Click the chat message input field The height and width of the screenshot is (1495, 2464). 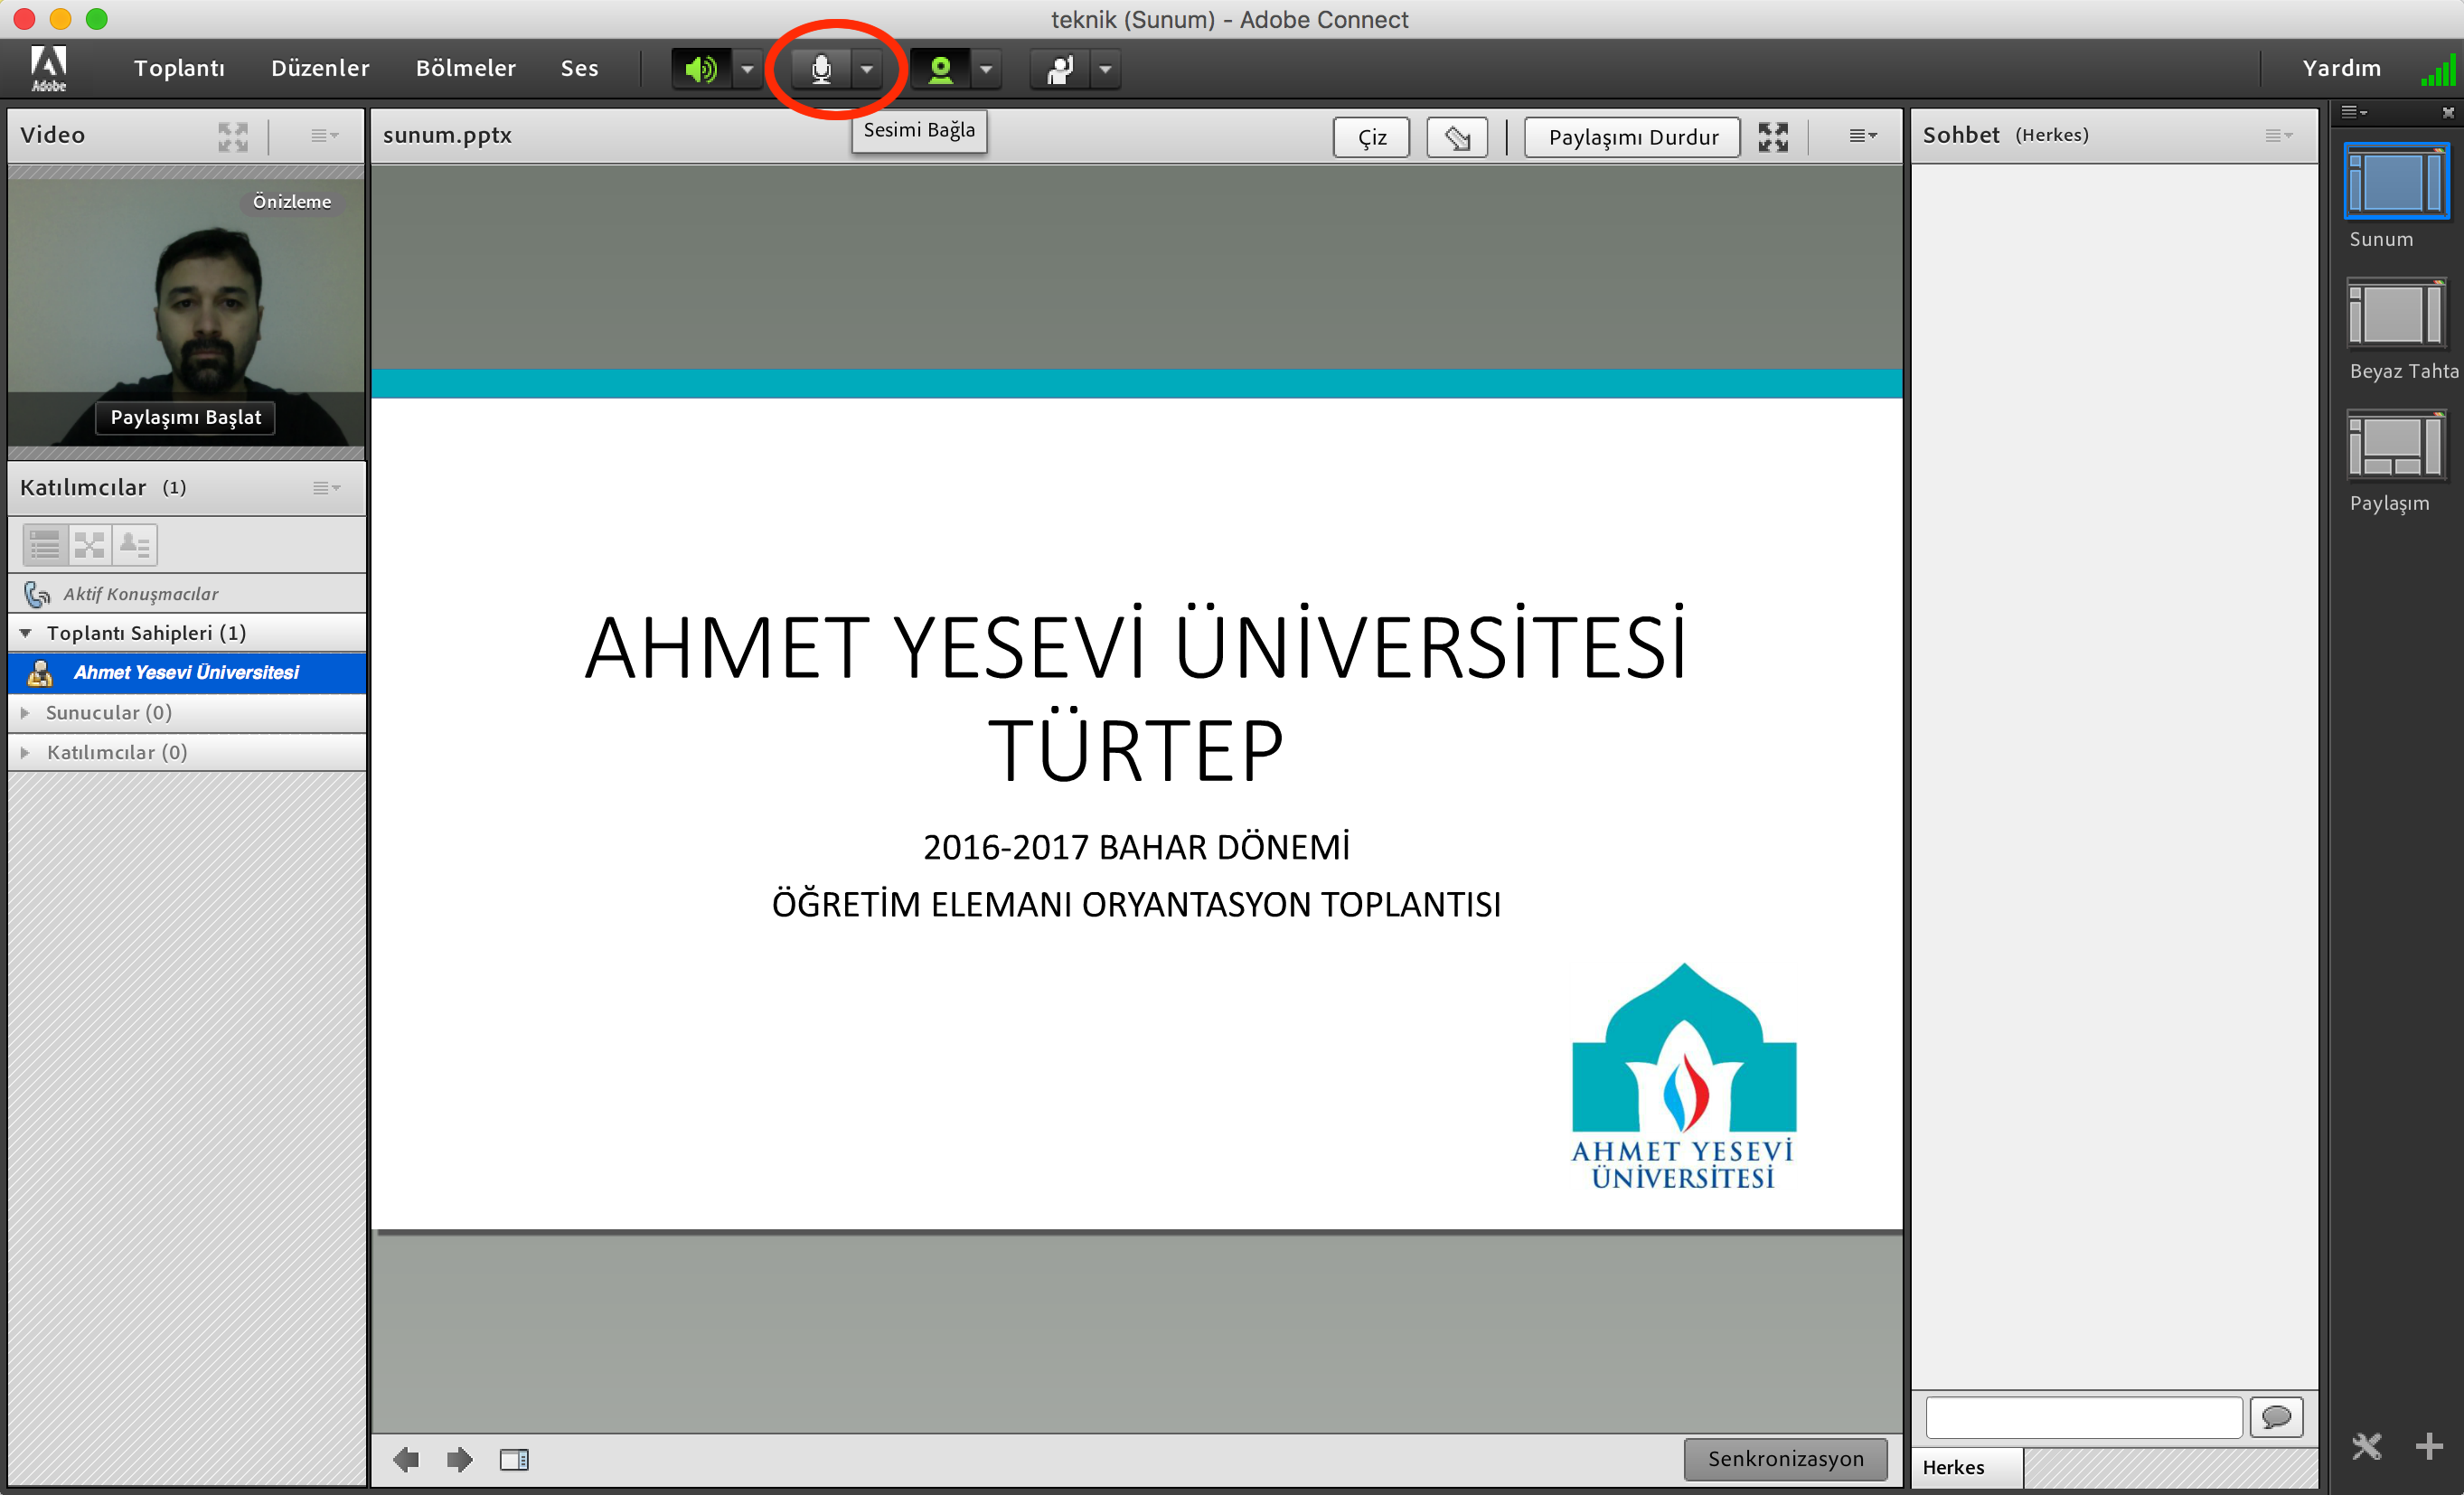(2084, 1417)
